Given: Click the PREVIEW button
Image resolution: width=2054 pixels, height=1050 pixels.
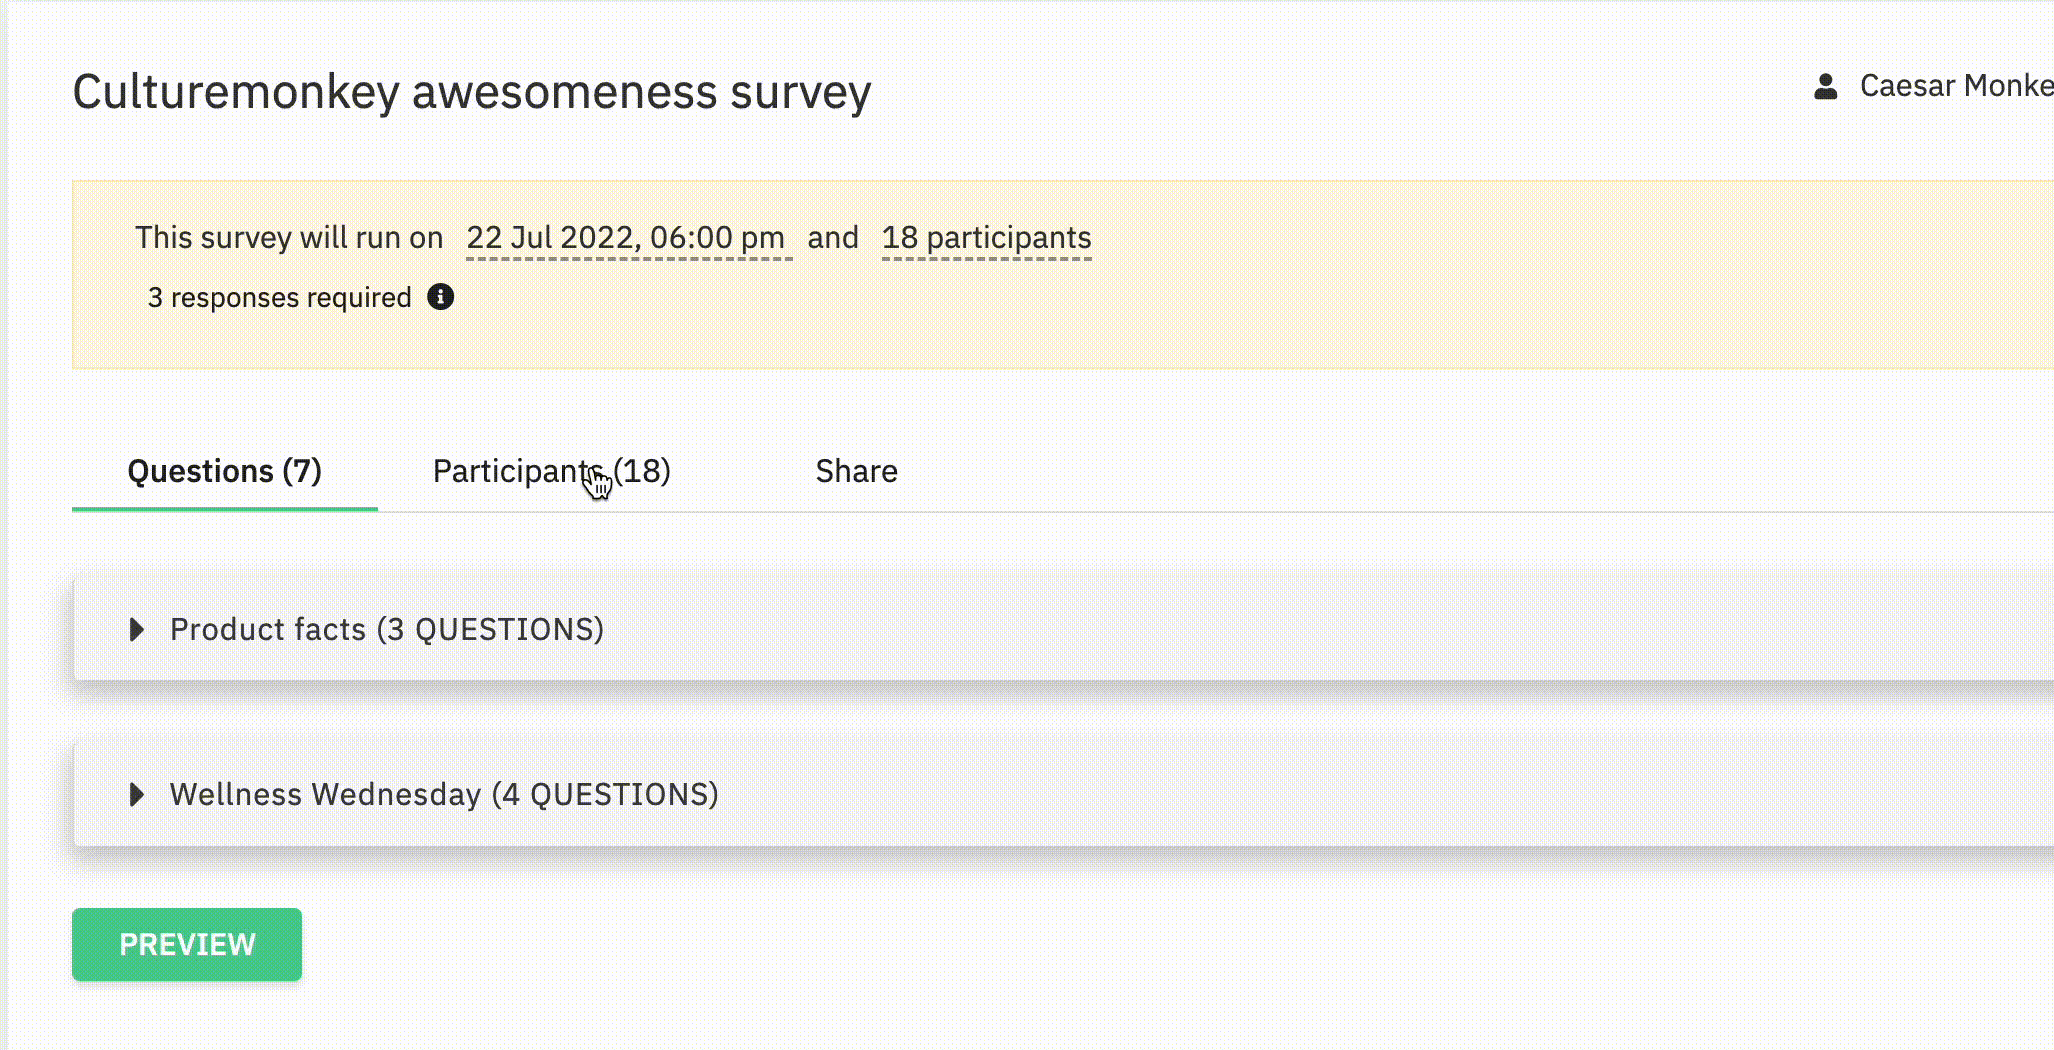Looking at the screenshot, I should click(x=187, y=944).
